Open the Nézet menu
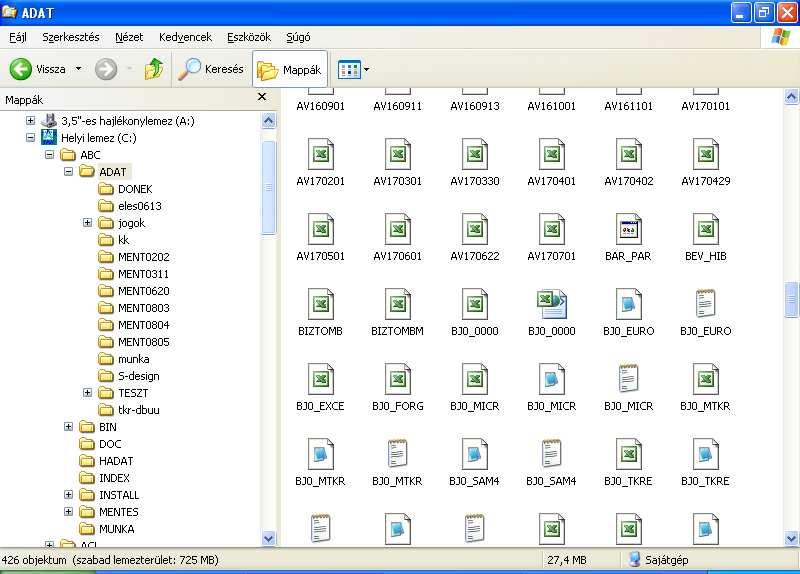 pos(129,37)
